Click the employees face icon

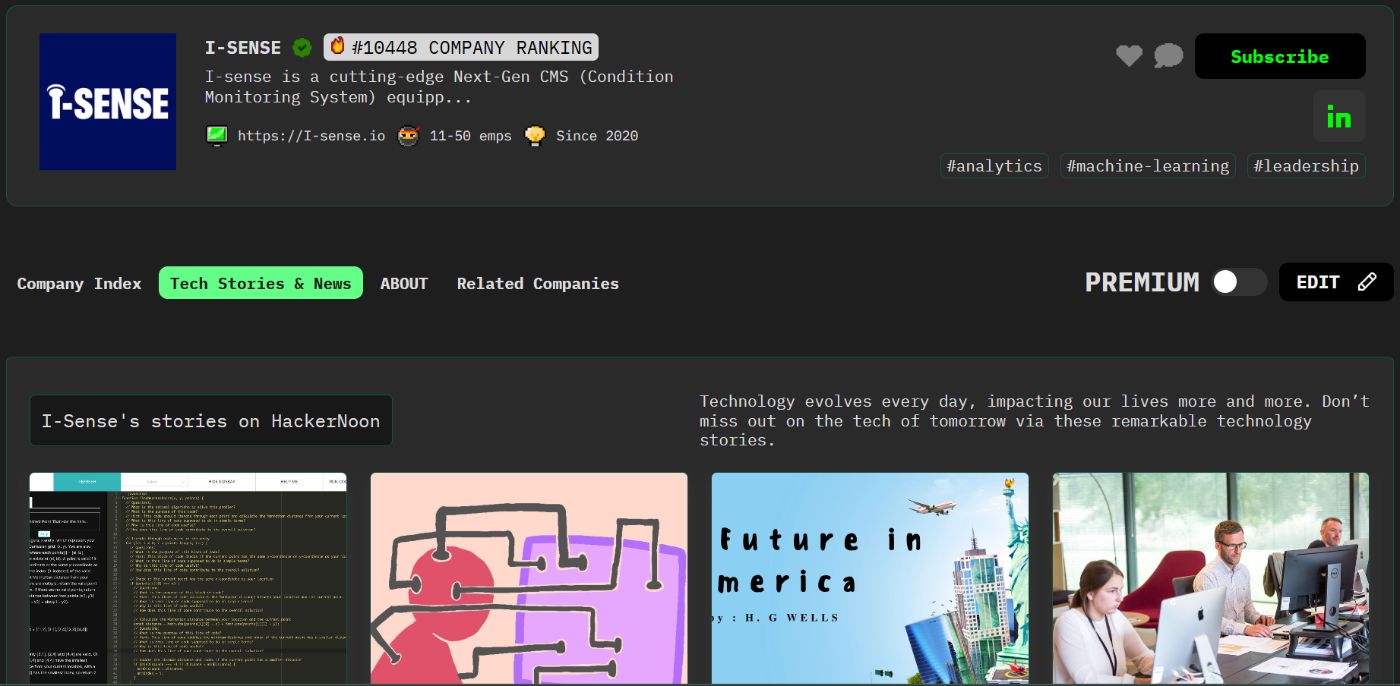click(408, 135)
